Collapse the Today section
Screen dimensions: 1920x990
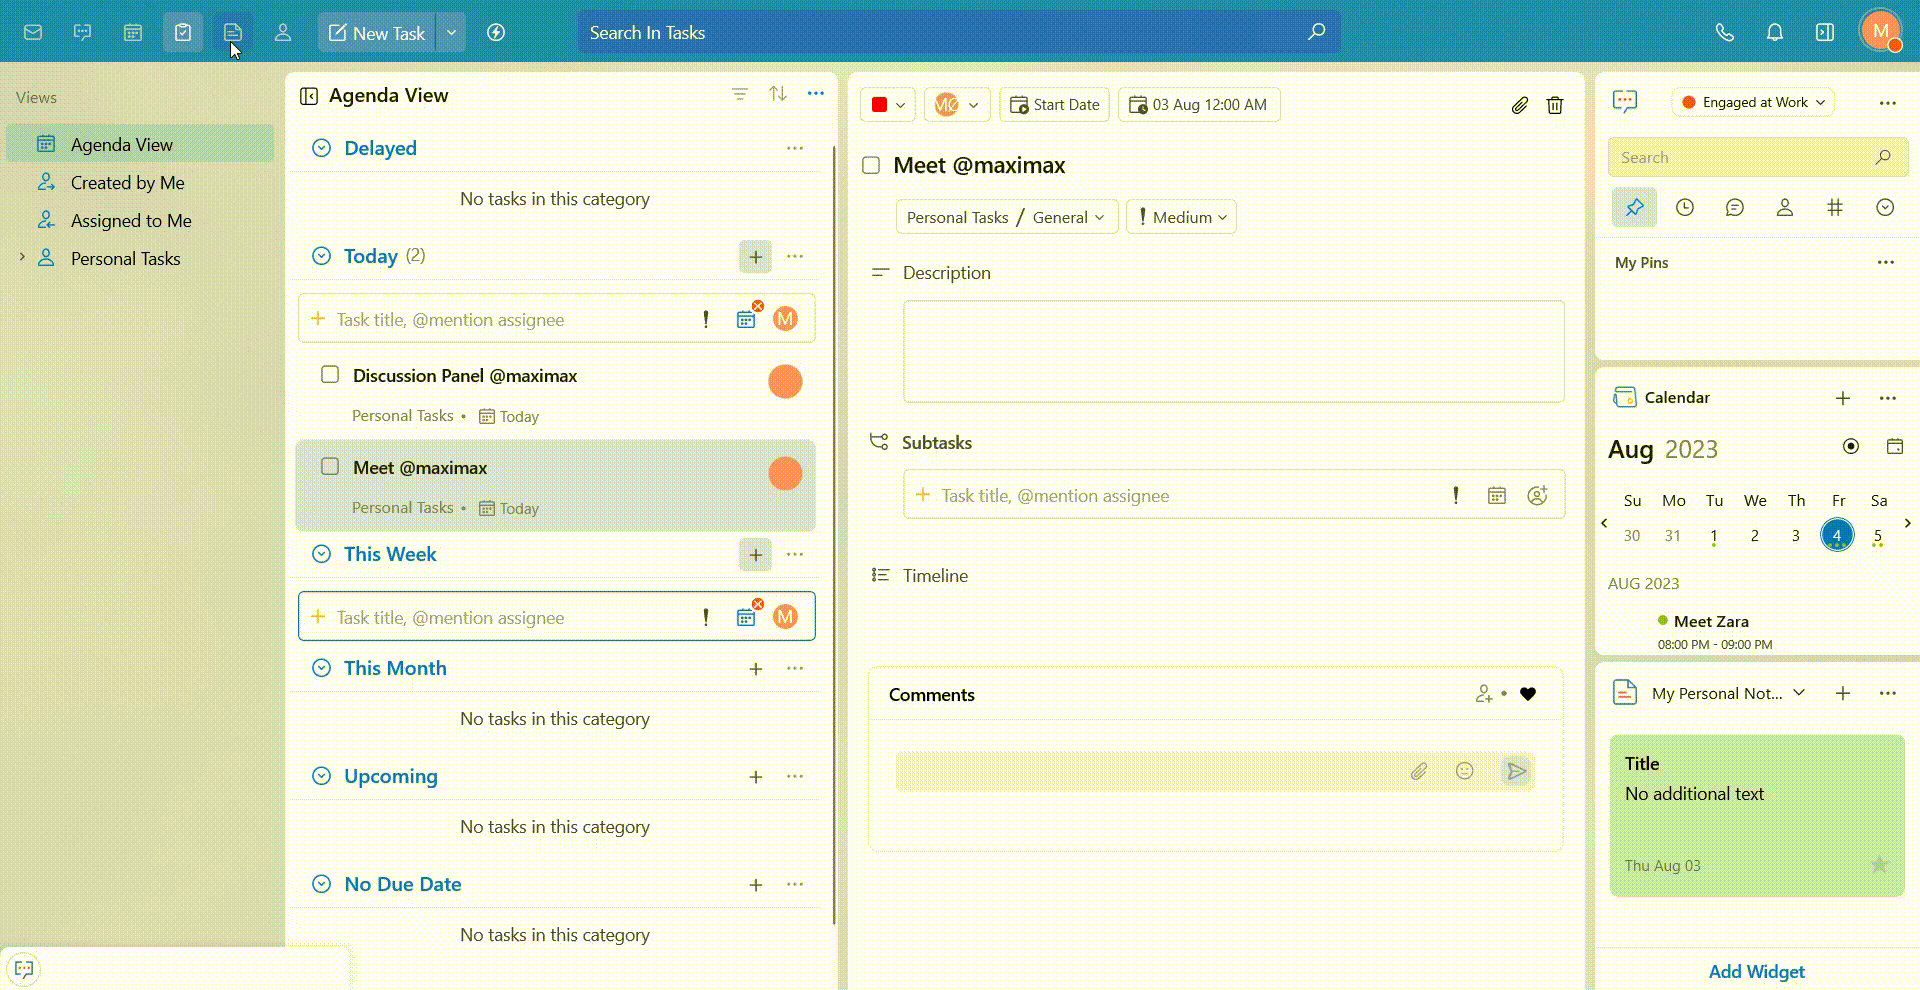pos(321,256)
